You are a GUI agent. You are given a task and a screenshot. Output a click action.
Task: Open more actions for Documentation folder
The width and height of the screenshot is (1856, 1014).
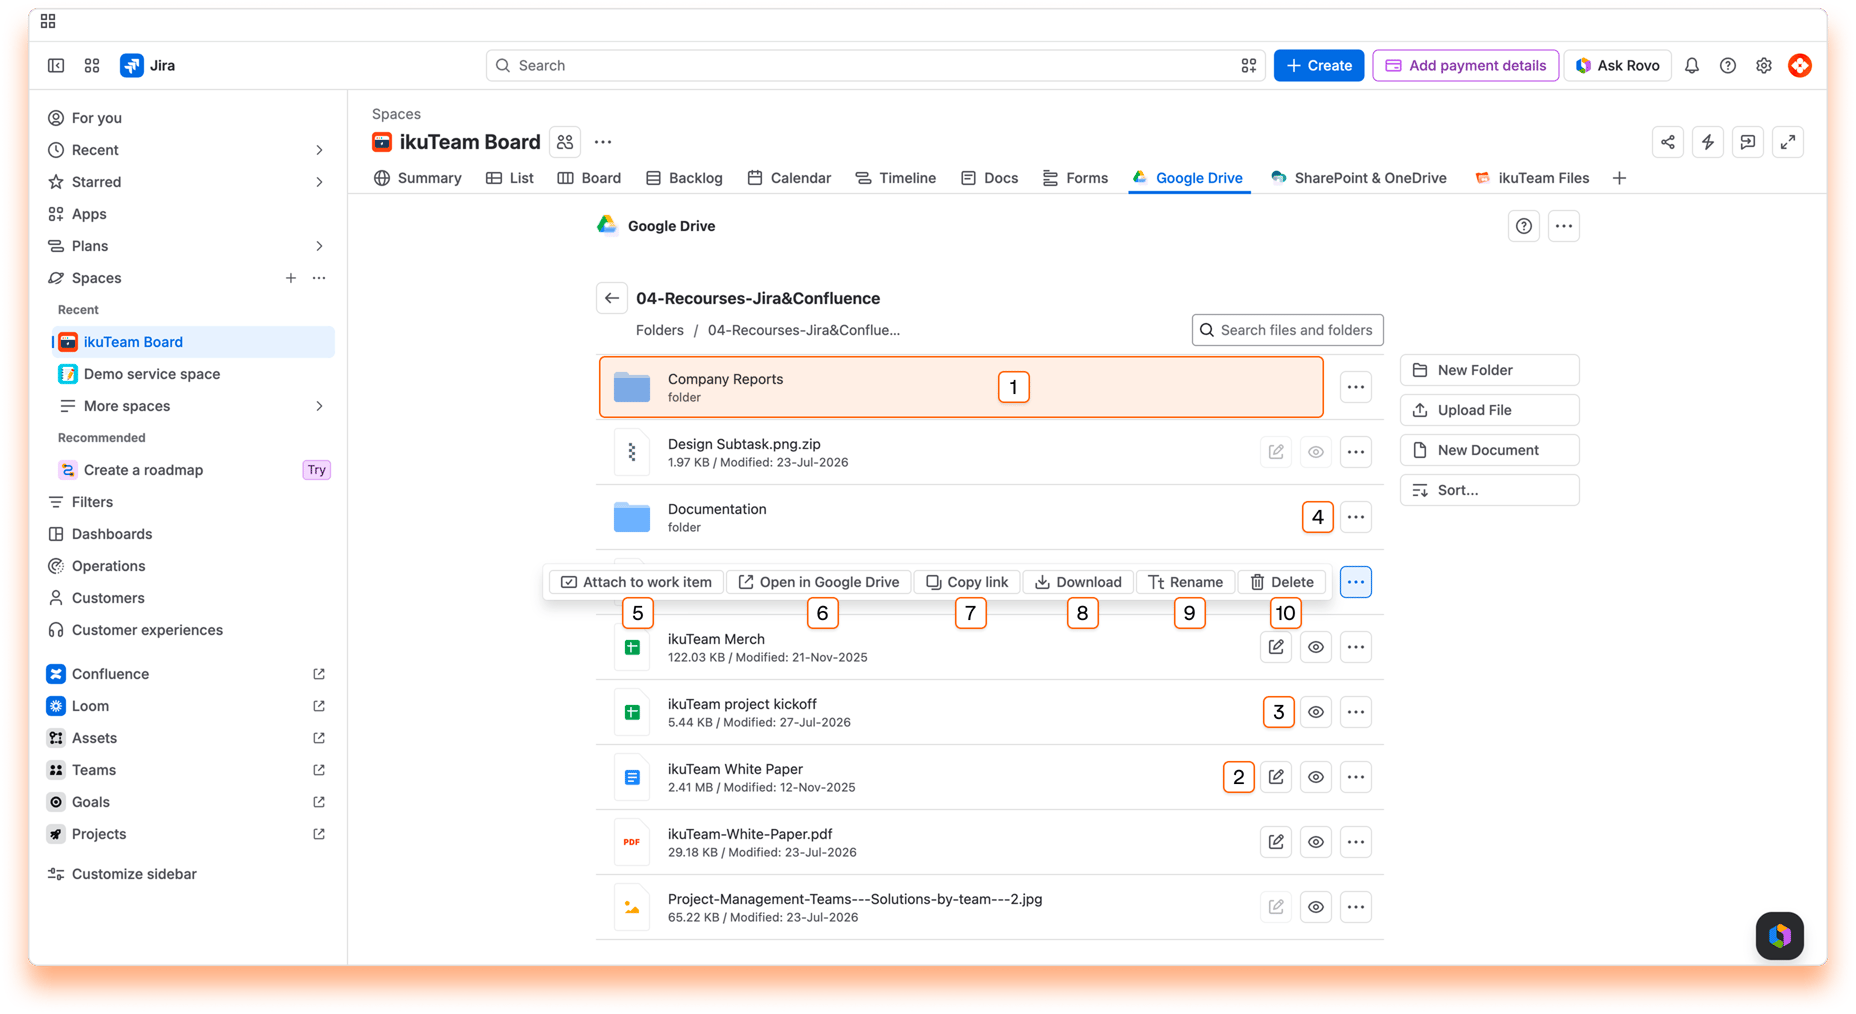[1356, 517]
